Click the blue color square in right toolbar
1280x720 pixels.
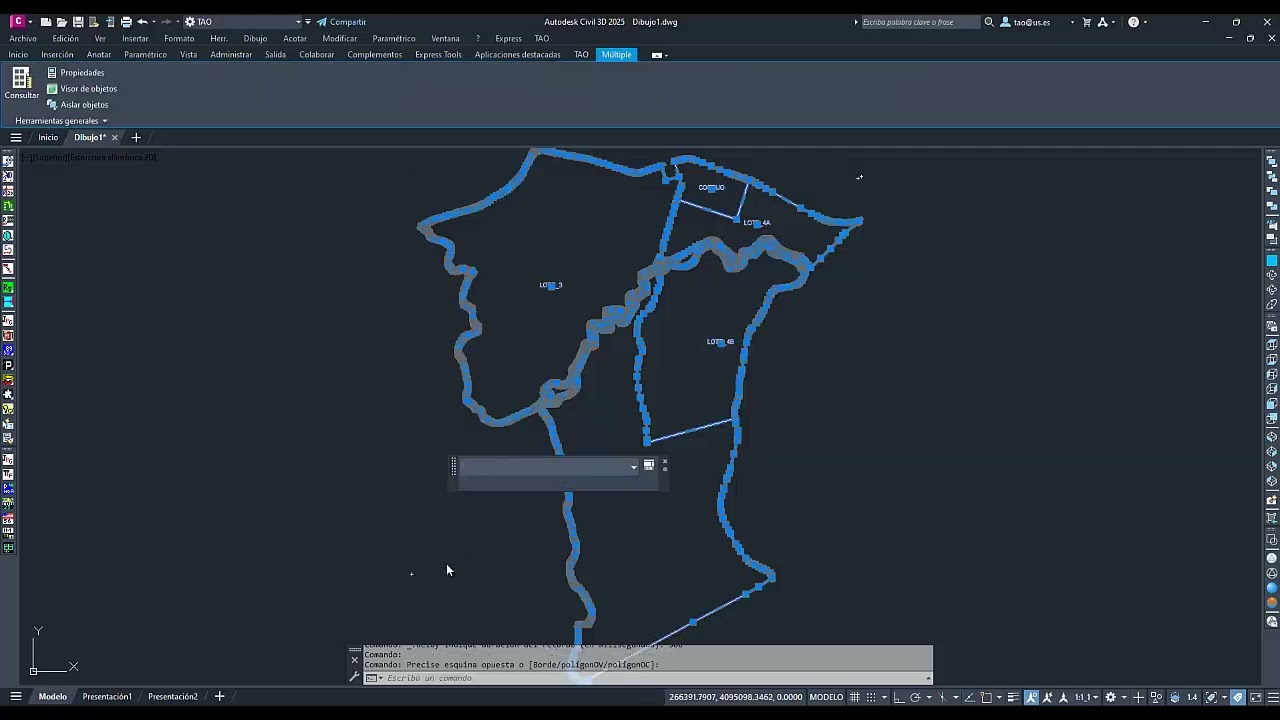pyautogui.click(x=1272, y=261)
